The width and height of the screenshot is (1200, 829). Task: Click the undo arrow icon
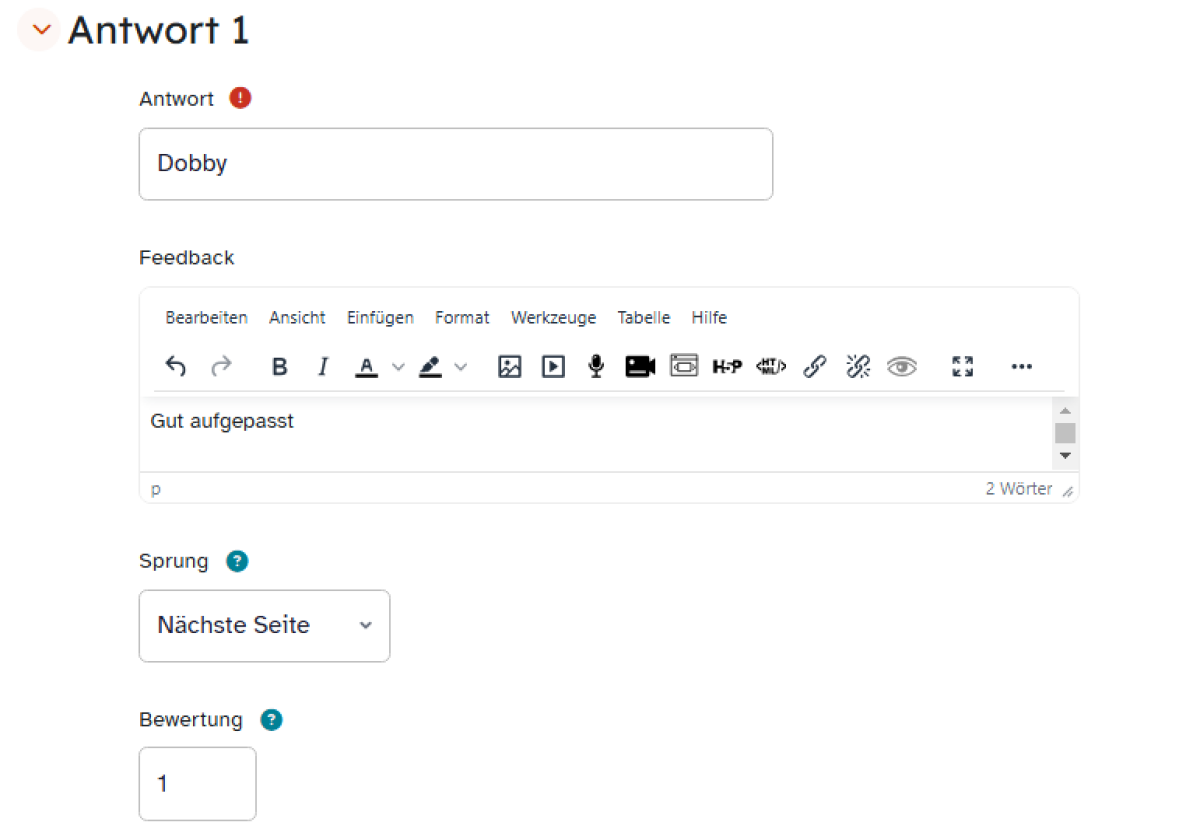[176, 366]
